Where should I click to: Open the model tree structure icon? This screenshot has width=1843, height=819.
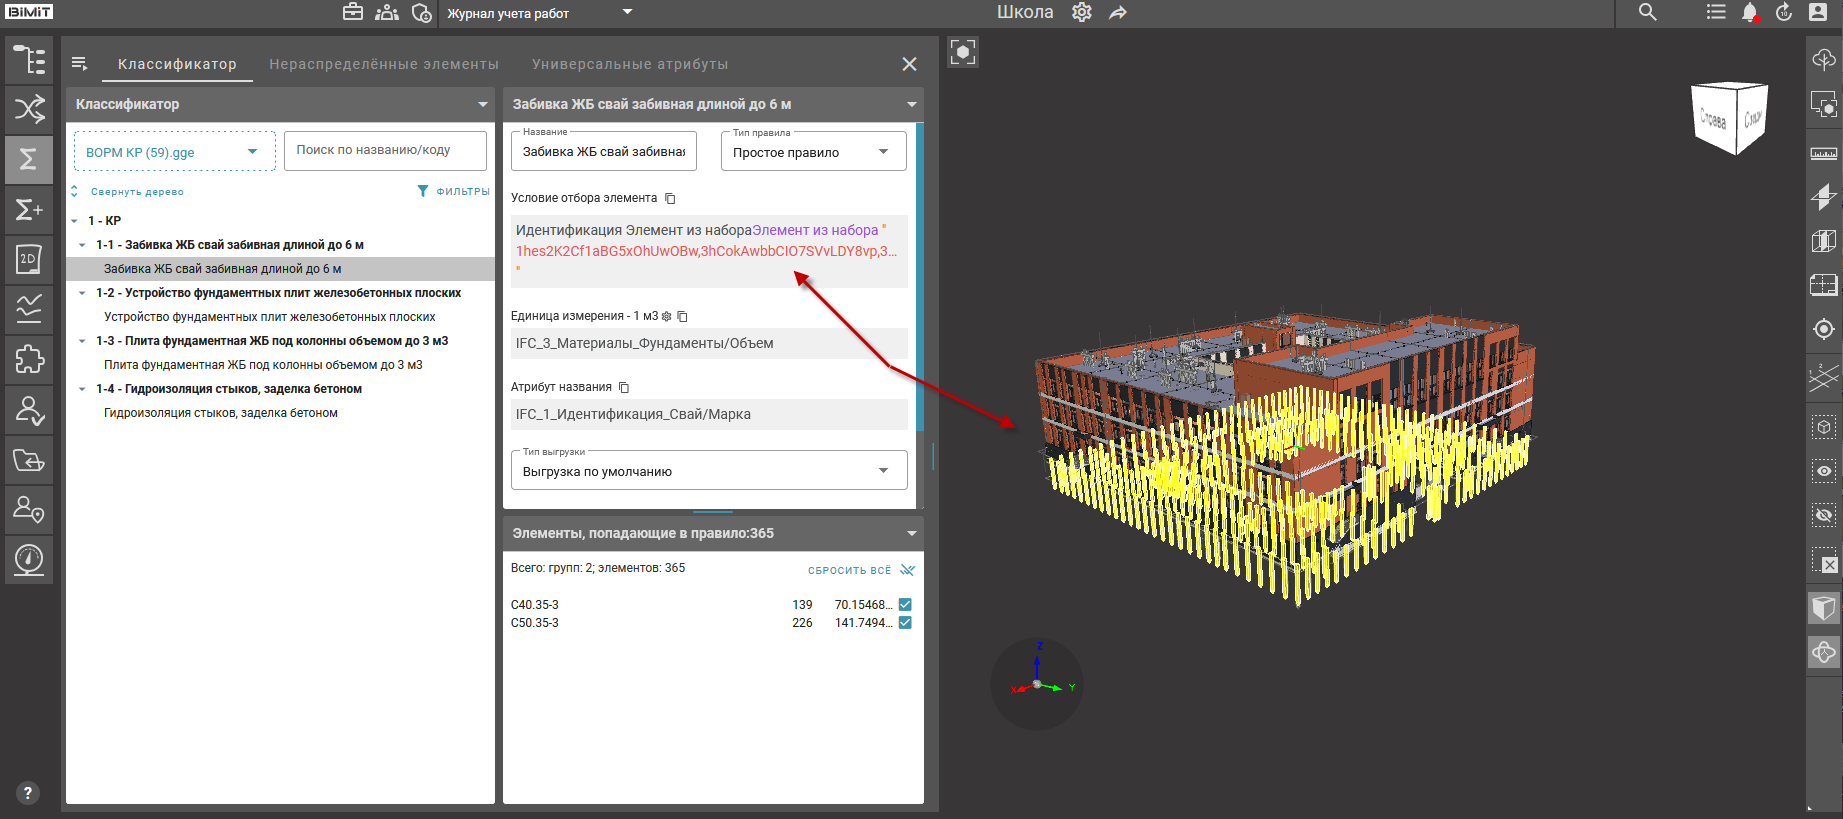click(x=29, y=60)
